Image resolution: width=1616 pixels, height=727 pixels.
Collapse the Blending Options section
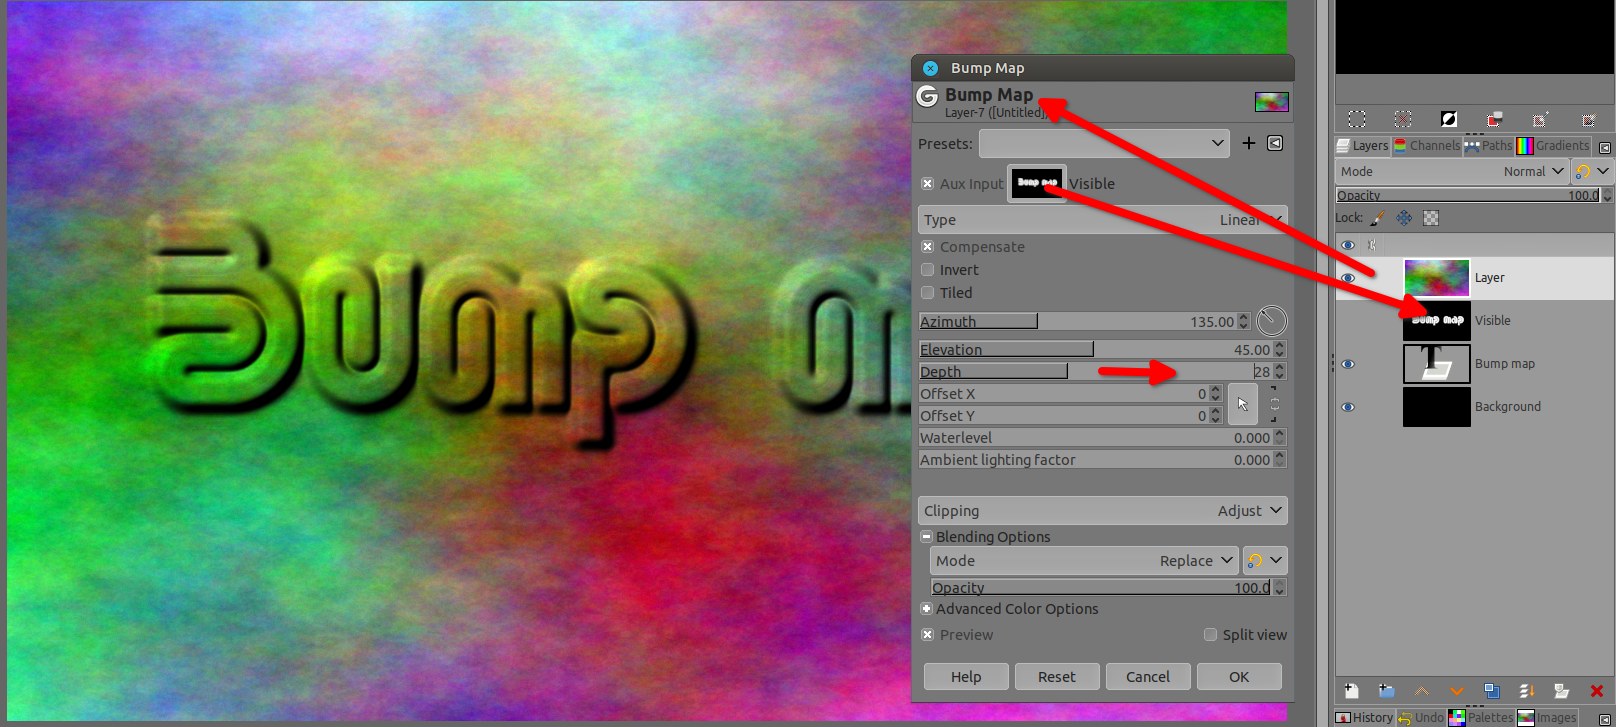click(x=926, y=537)
